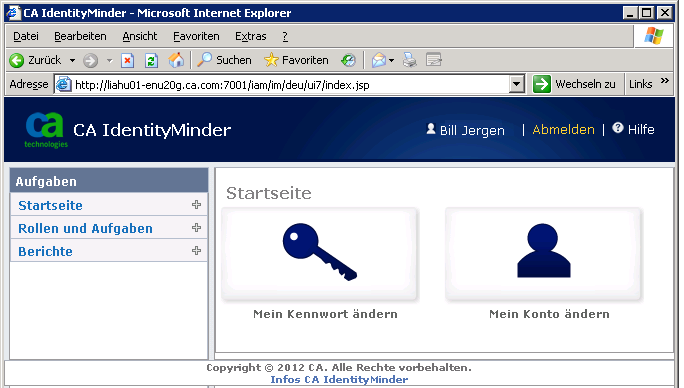
Task: Click the Internet Explorer icon in title bar
Action: coord(13,12)
